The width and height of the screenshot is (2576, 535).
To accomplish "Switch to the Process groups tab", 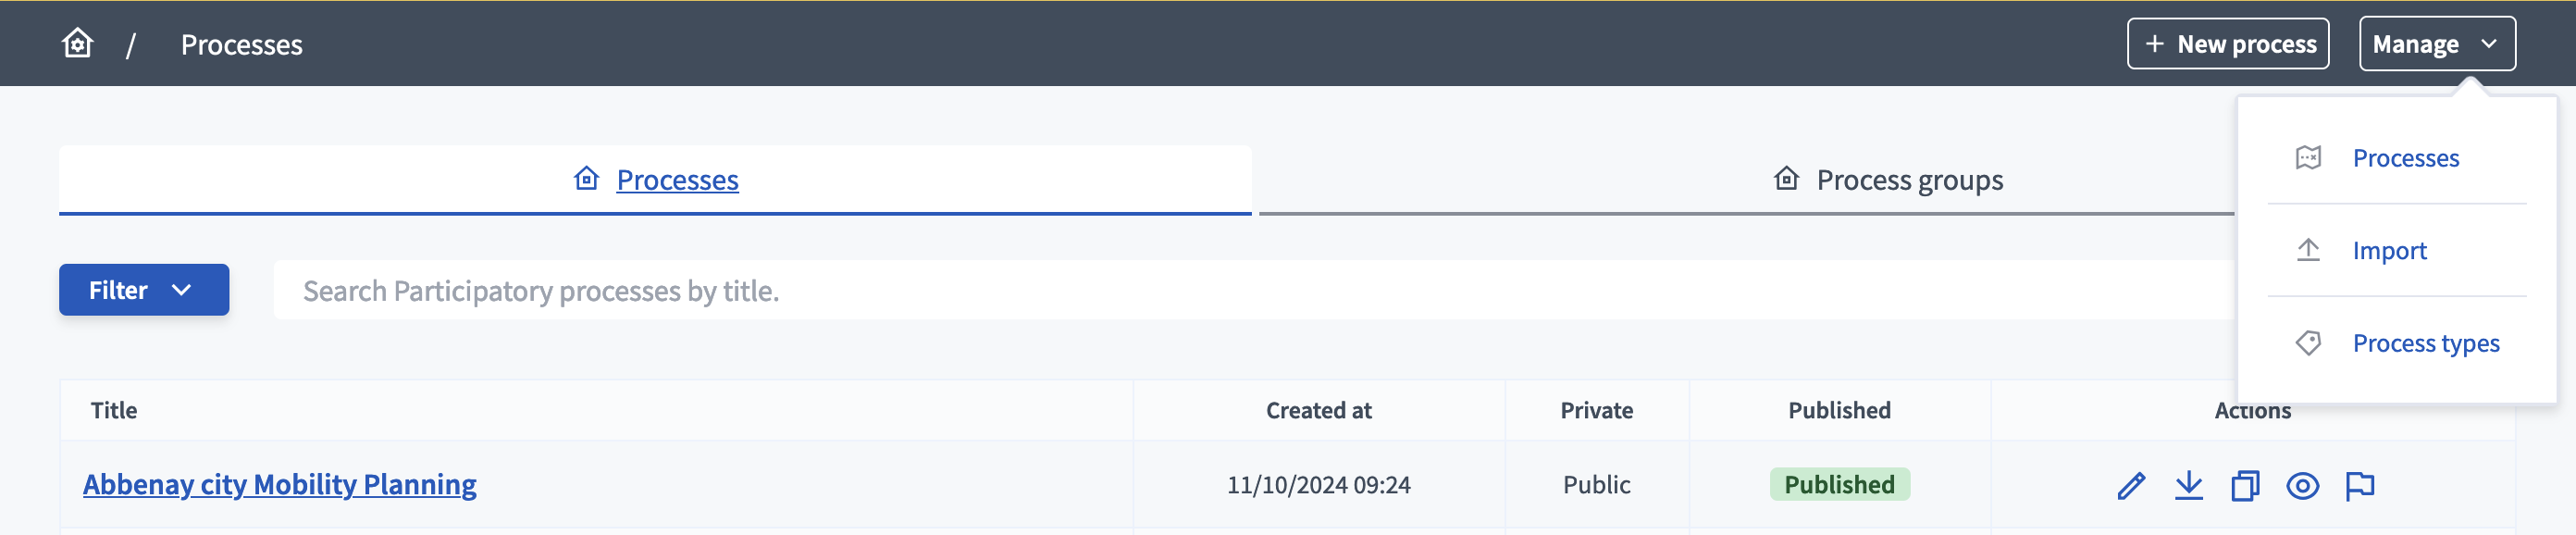I will [x=1888, y=180].
